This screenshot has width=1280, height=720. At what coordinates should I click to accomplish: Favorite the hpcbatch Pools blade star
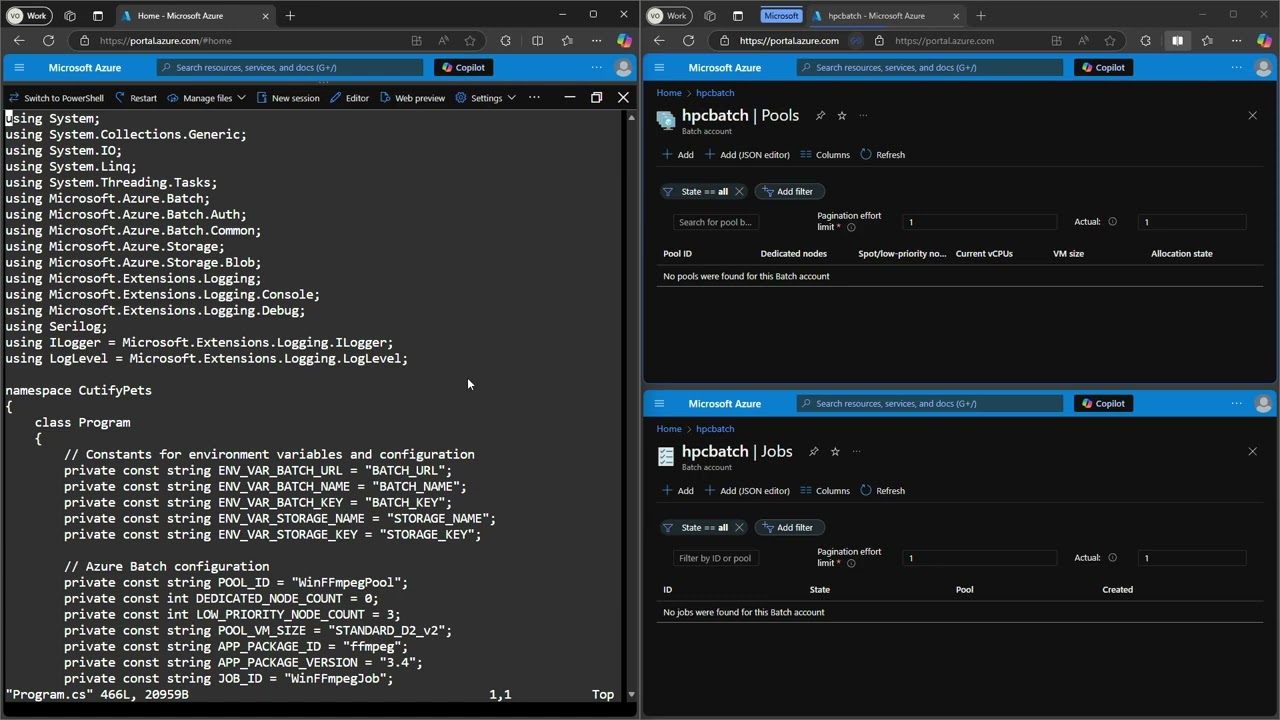[x=842, y=116]
